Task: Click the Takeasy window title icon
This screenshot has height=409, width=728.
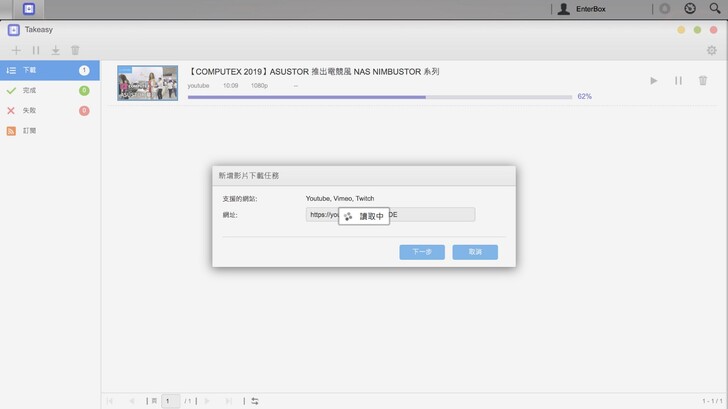Action: click(13, 30)
